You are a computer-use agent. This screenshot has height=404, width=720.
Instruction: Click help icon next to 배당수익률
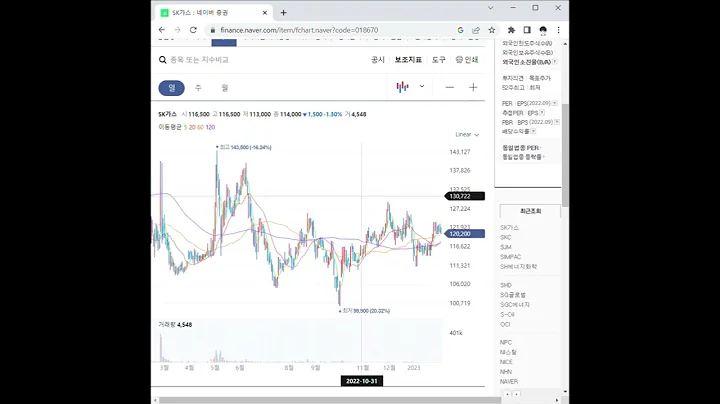point(533,131)
